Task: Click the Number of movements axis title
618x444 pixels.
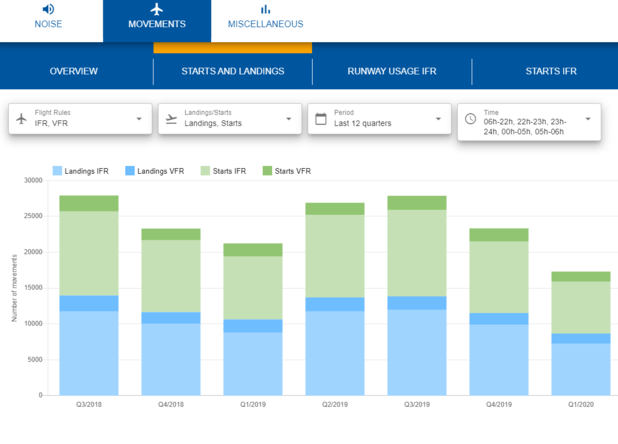Action: coord(15,288)
